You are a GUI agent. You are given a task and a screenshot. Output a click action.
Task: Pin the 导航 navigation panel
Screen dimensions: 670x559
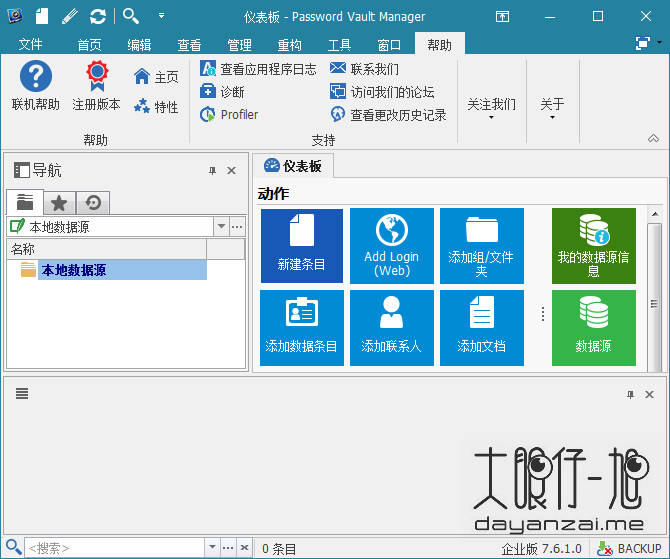coord(212,171)
